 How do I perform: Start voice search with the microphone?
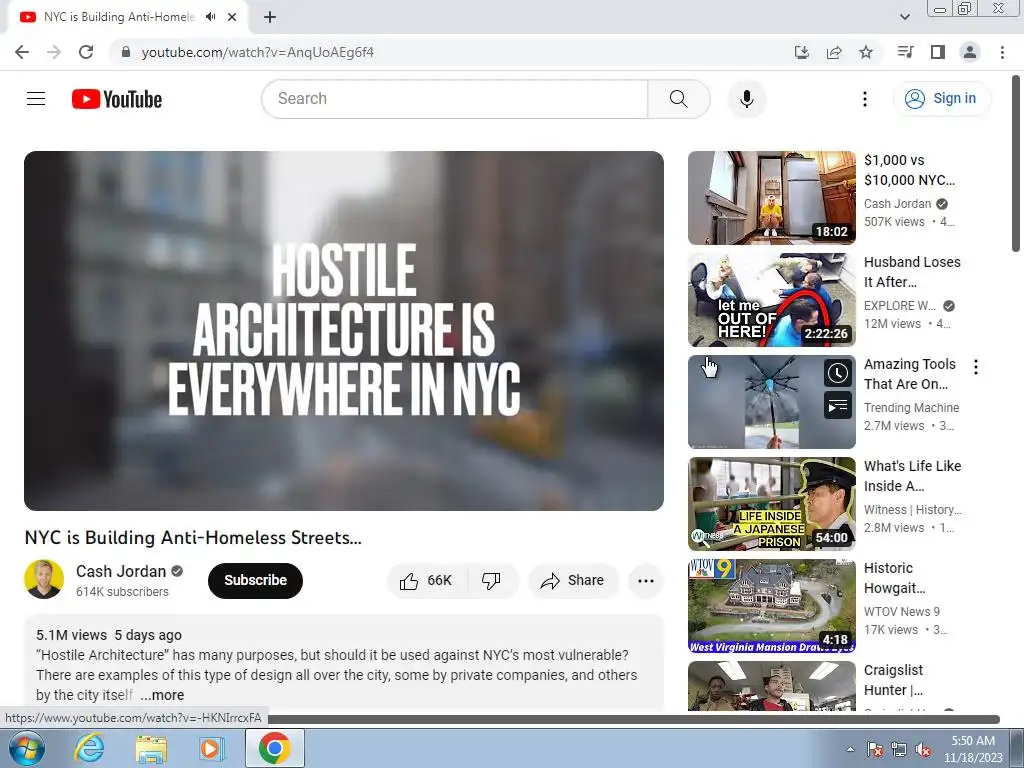coord(746,99)
